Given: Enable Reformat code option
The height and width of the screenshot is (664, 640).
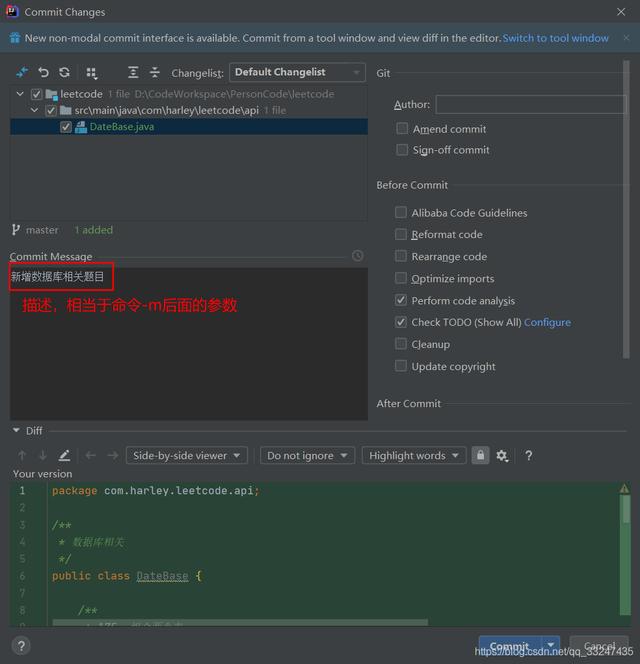Looking at the screenshot, I should [x=401, y=234].
